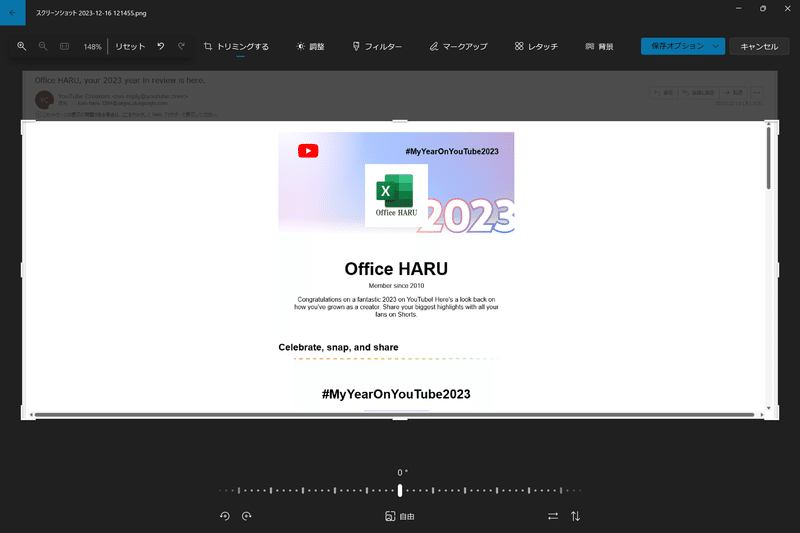800x533 pixels.
Task: Open the 背景 background tab
Action: click(599, 46)
